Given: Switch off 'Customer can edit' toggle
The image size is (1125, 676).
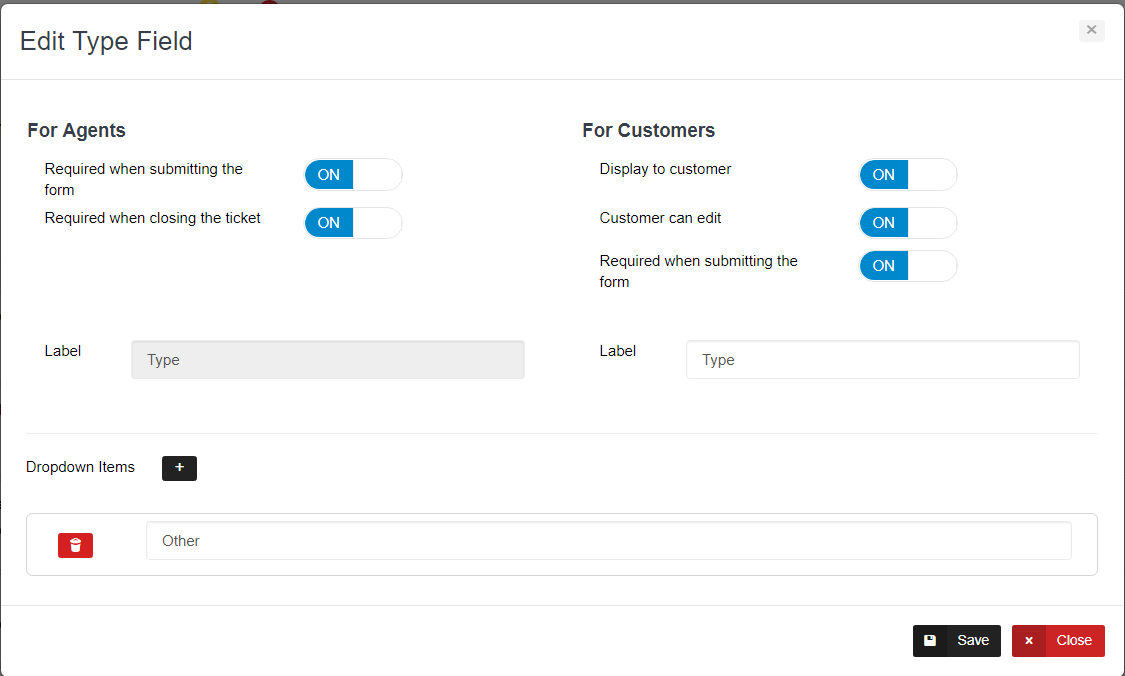Looking at the screenshot, I should (x=907, y=223).
